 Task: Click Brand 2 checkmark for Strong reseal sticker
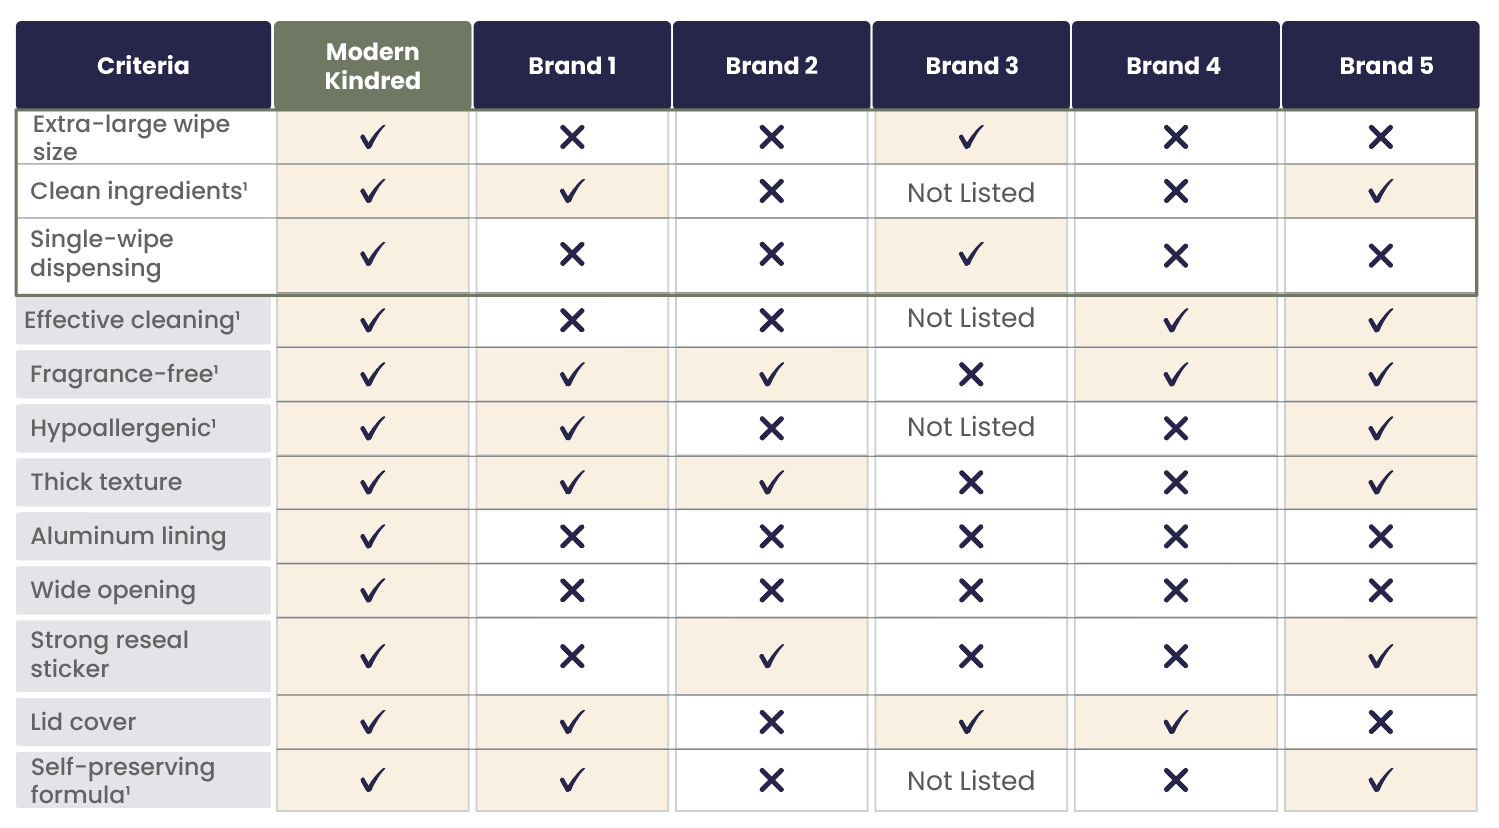(771, 657)
